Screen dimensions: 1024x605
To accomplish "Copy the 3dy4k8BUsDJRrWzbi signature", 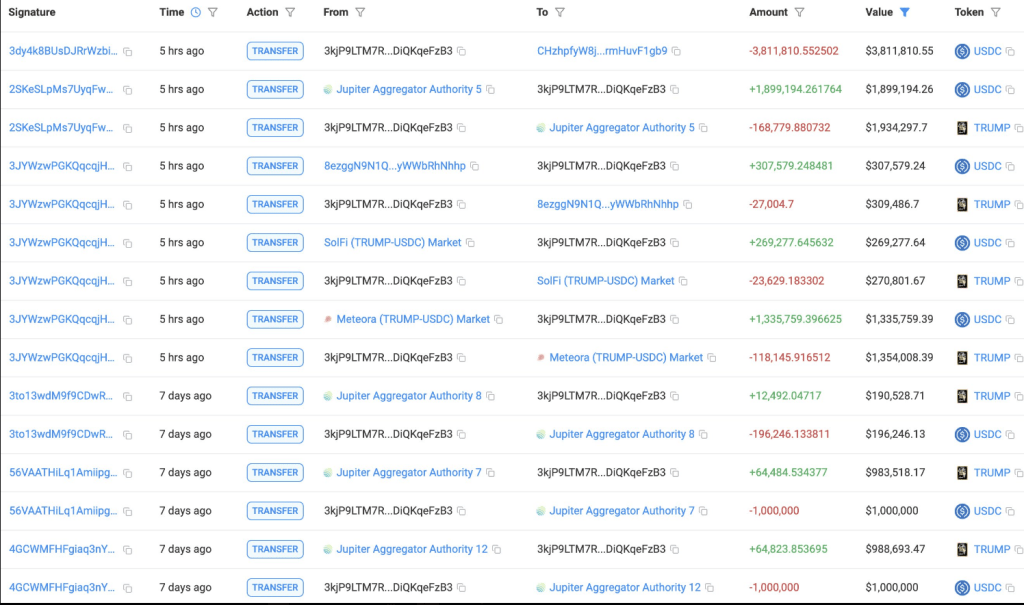I will [x=128, y=51].
